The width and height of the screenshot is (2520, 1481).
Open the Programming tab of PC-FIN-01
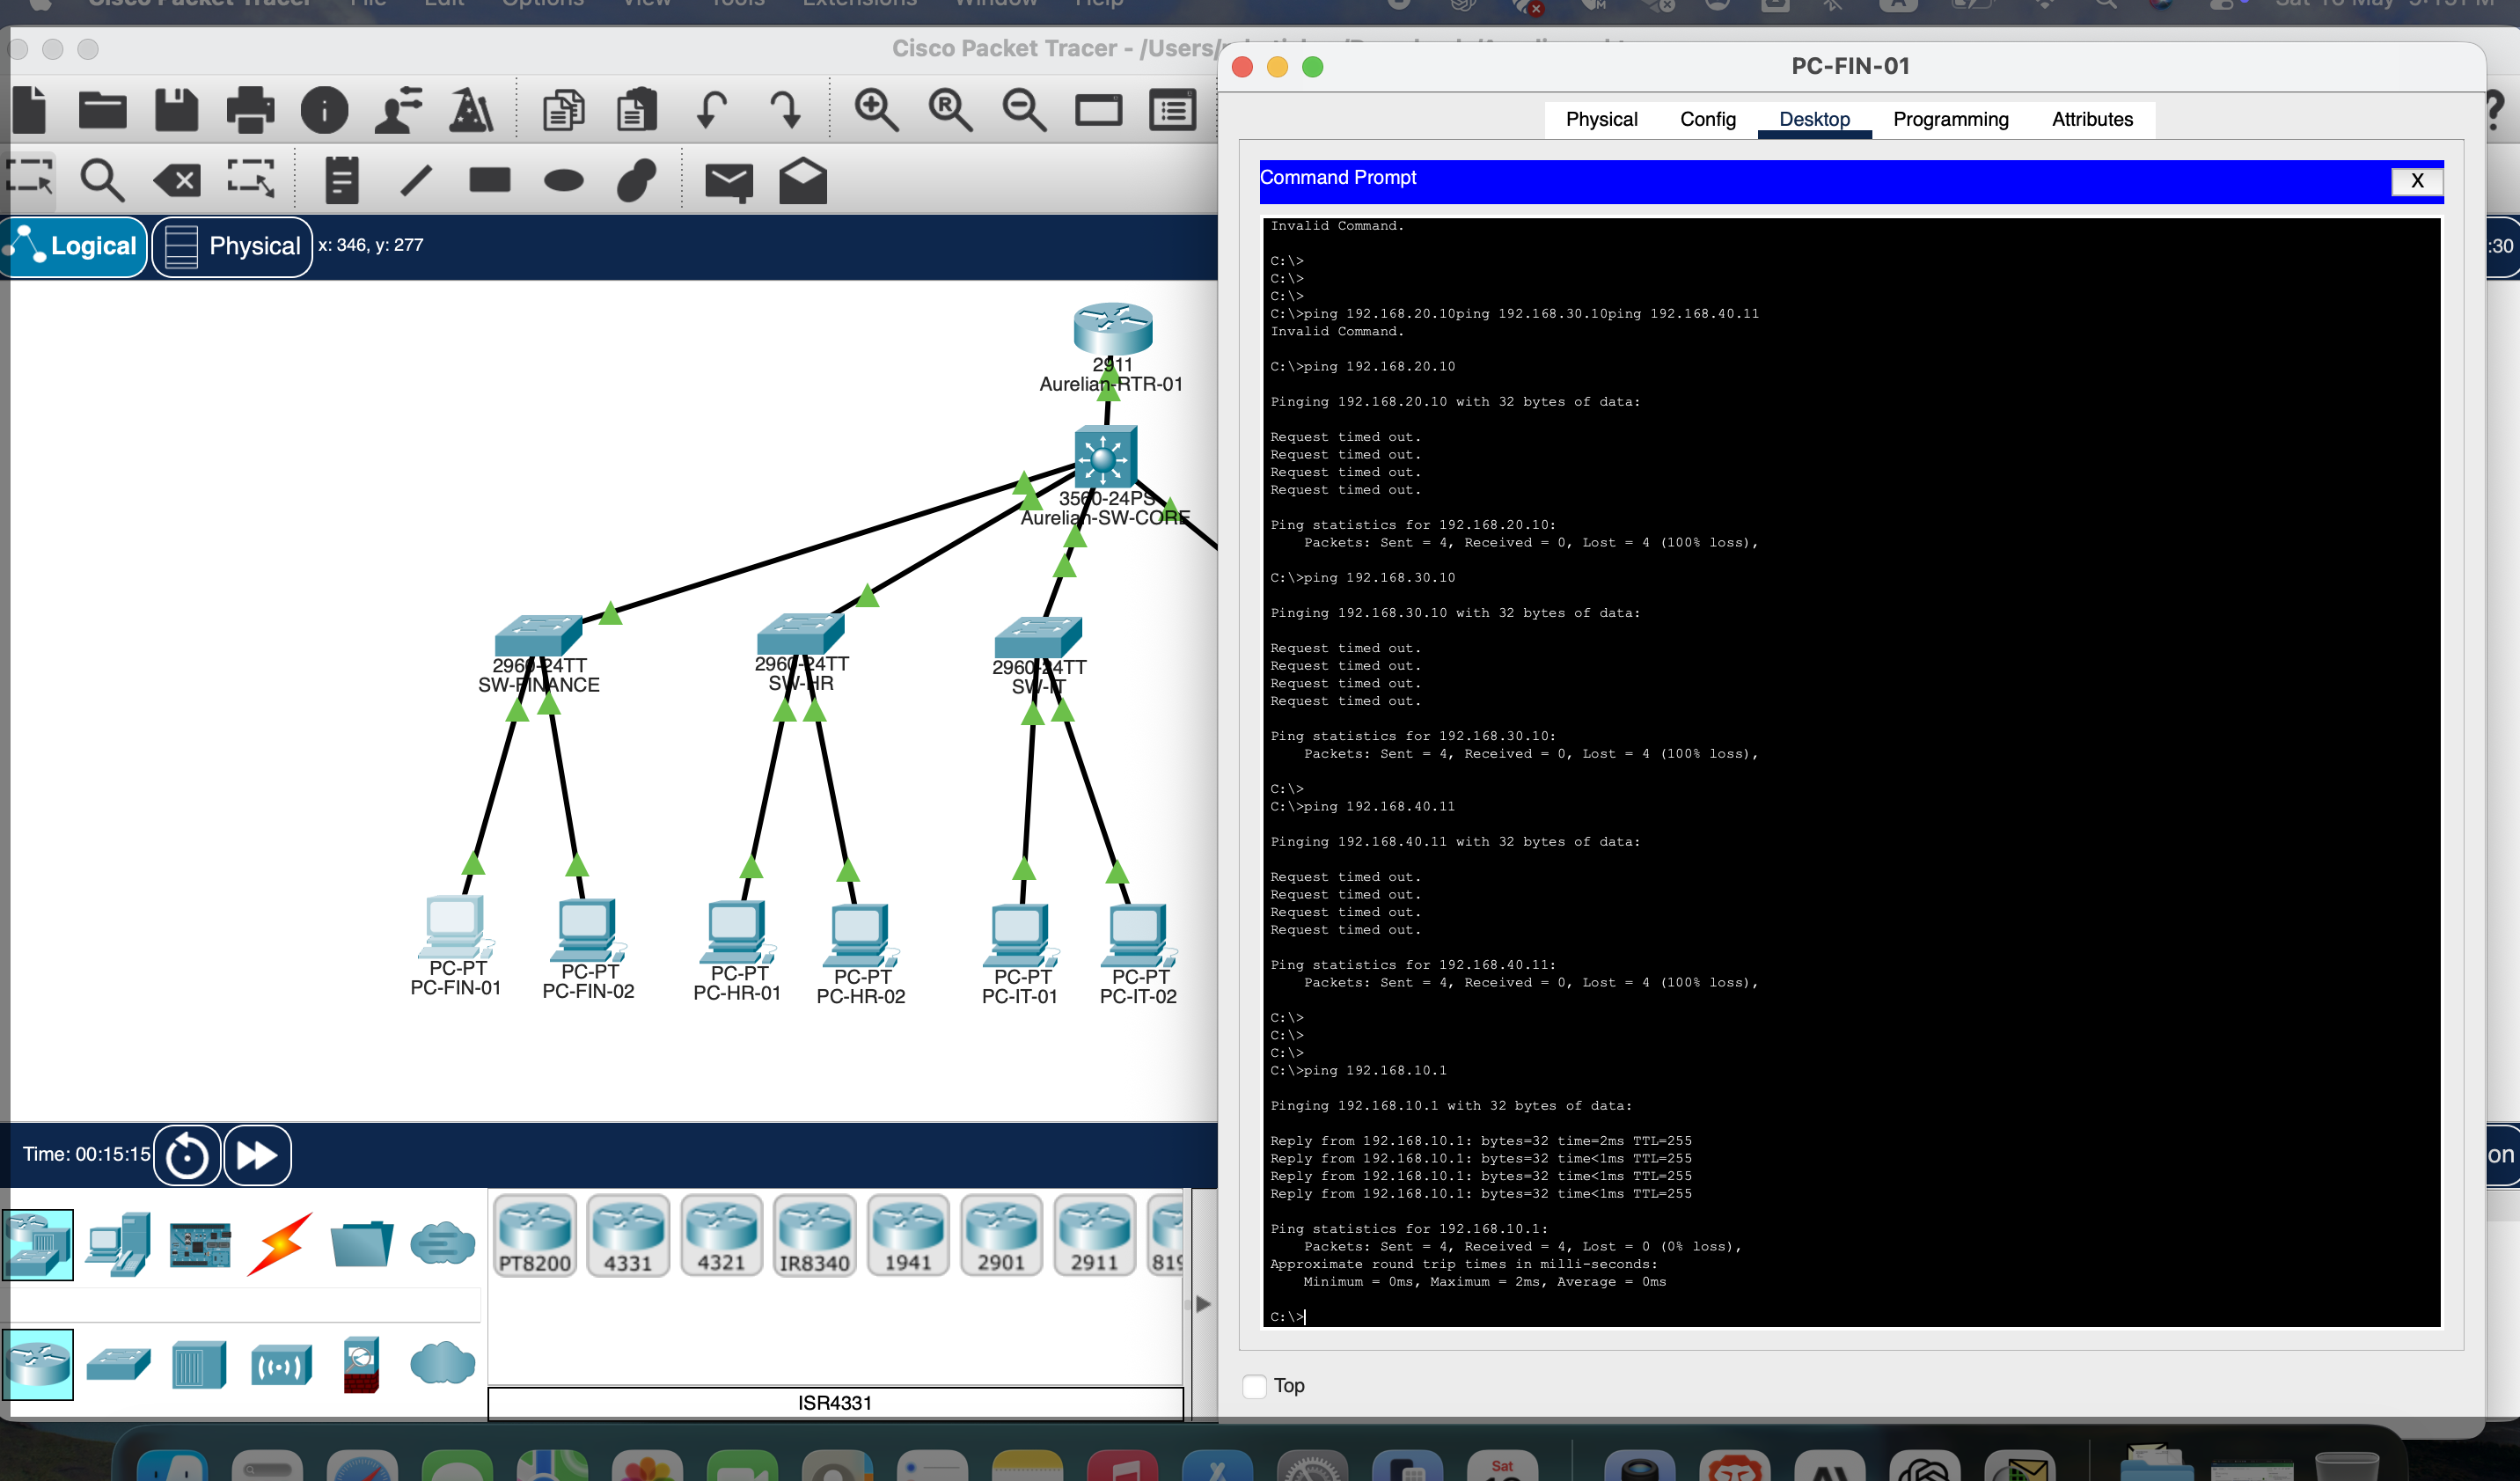coord(1950,119)
